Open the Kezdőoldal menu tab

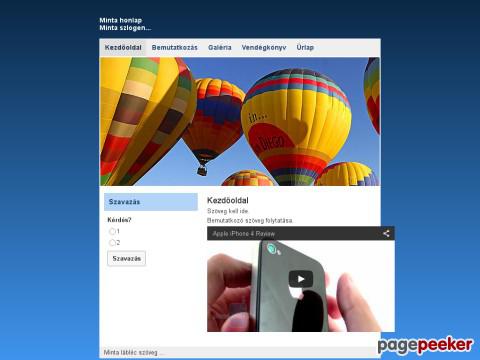pyautogui.click(x=123, y=47)
